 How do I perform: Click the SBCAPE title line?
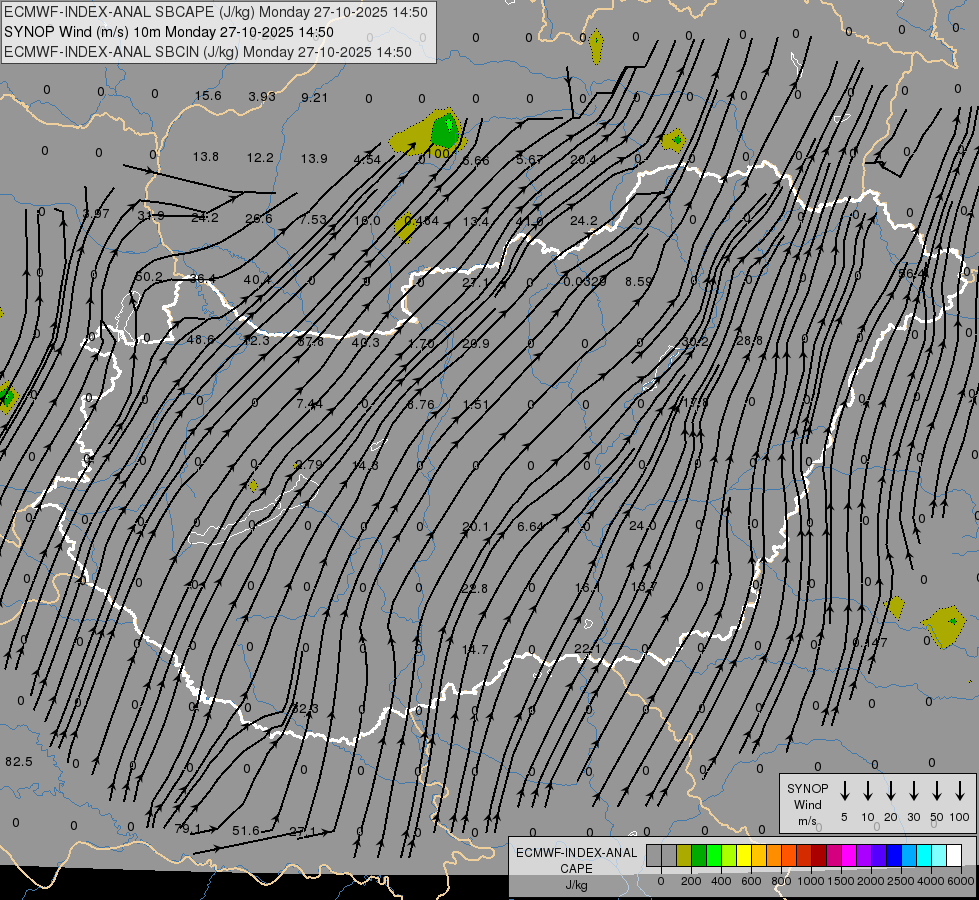216,12
